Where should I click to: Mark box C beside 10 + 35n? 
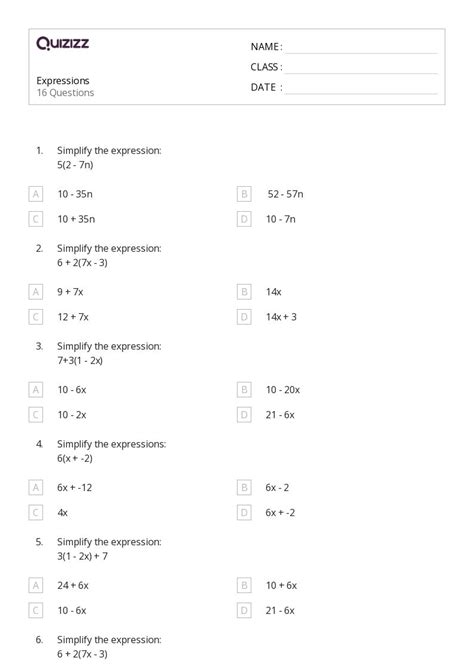[x=35, y=219]
